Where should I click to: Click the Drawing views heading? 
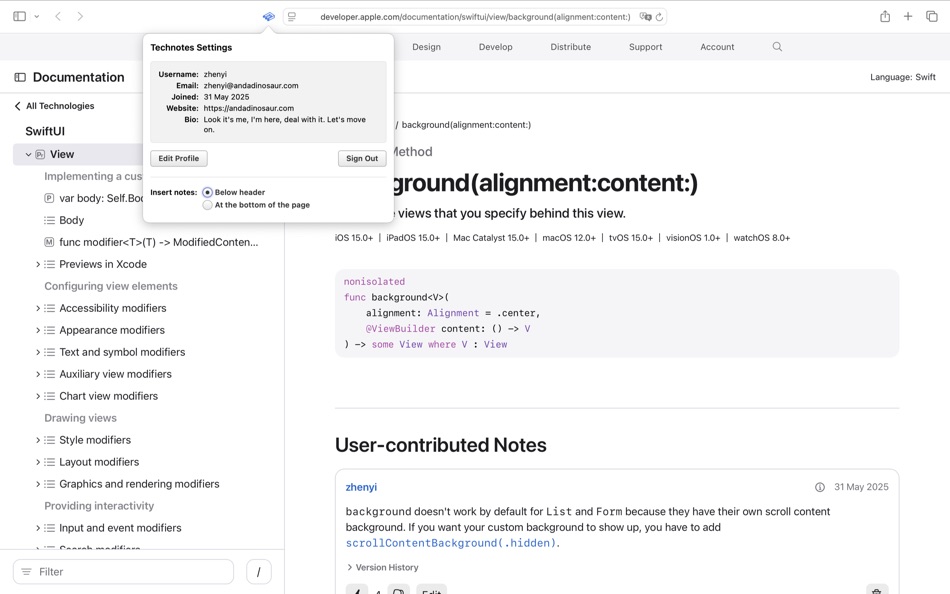81,418
